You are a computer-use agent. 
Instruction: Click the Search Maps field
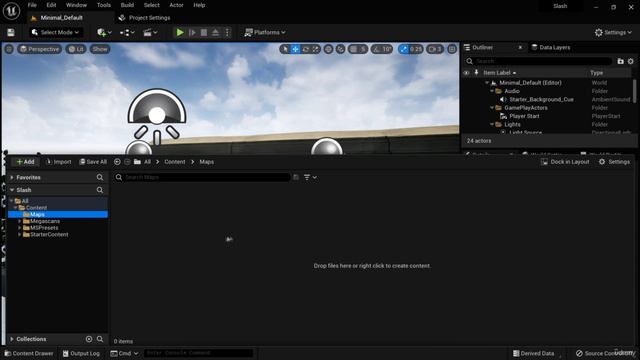pyautogui.click(x=202, y=177)
